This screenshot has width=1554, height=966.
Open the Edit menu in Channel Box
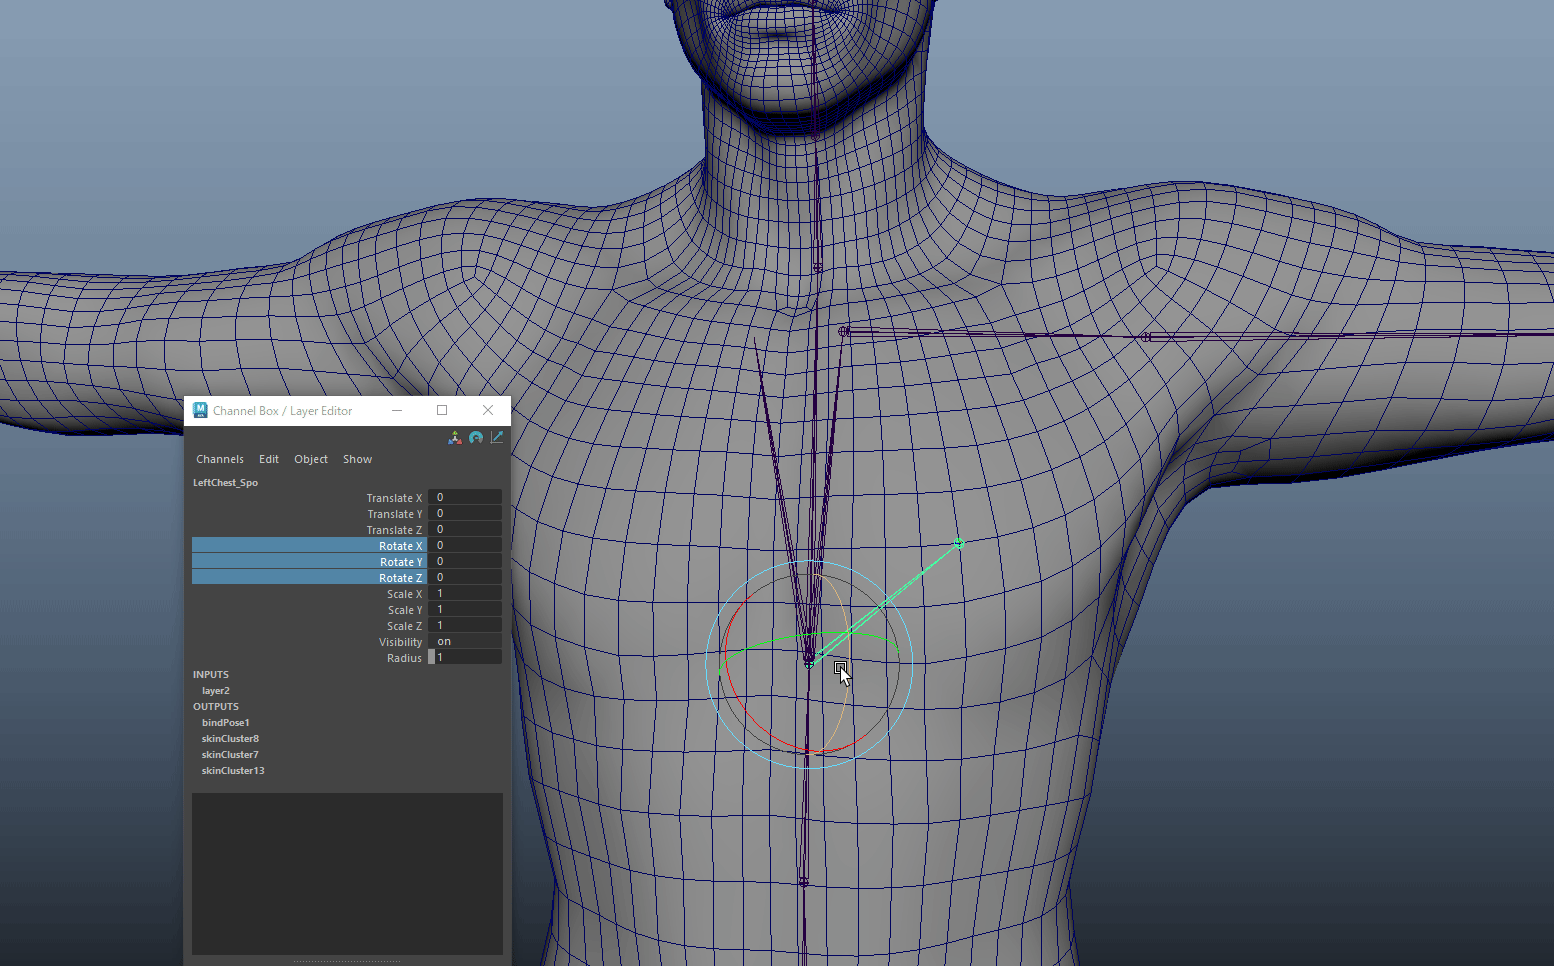click(269, 460)
